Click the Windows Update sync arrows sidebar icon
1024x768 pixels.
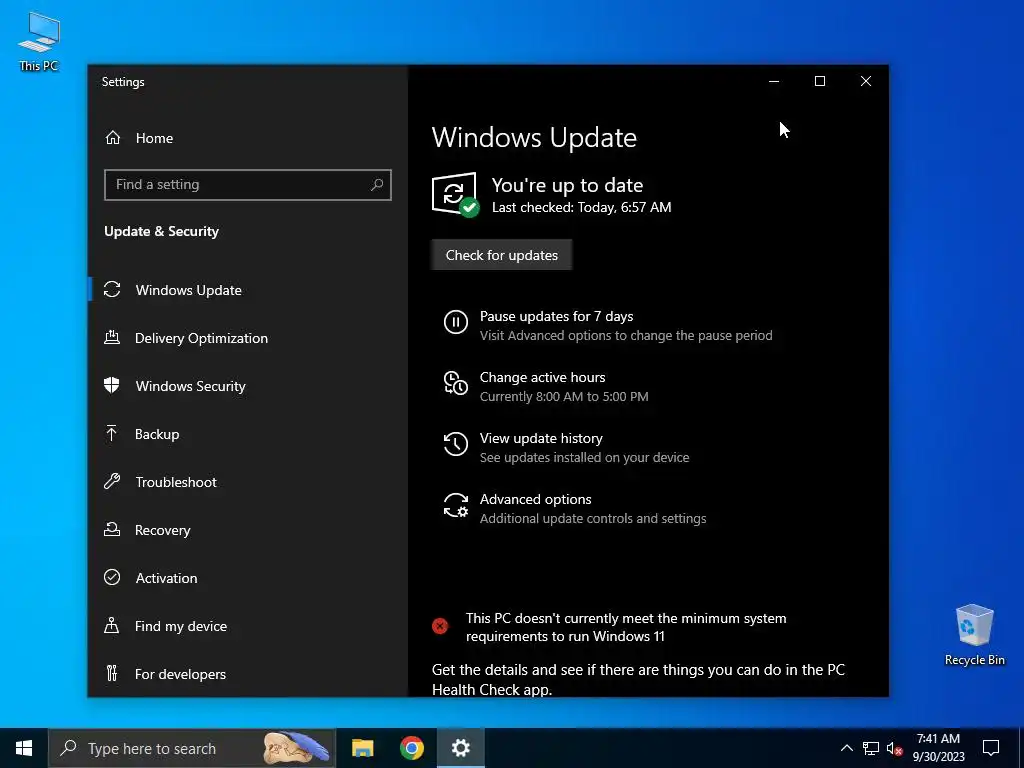click(x=112, y=289)
